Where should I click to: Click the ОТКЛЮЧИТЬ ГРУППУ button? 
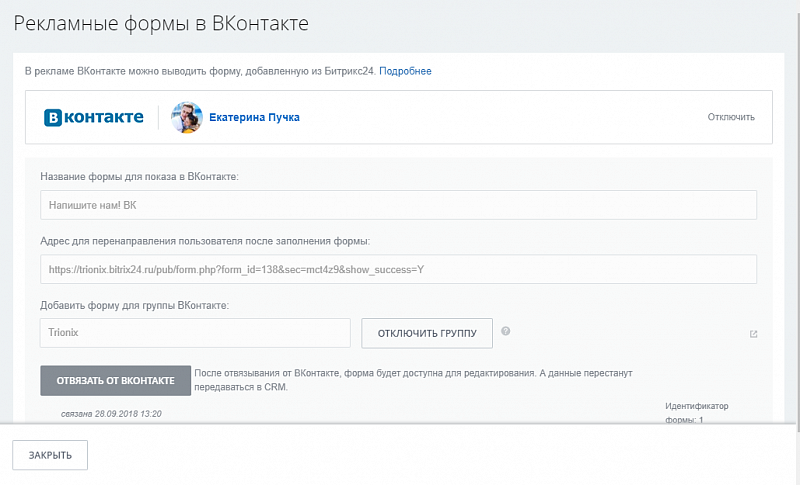pyautogui.click(x=427, y=334)
